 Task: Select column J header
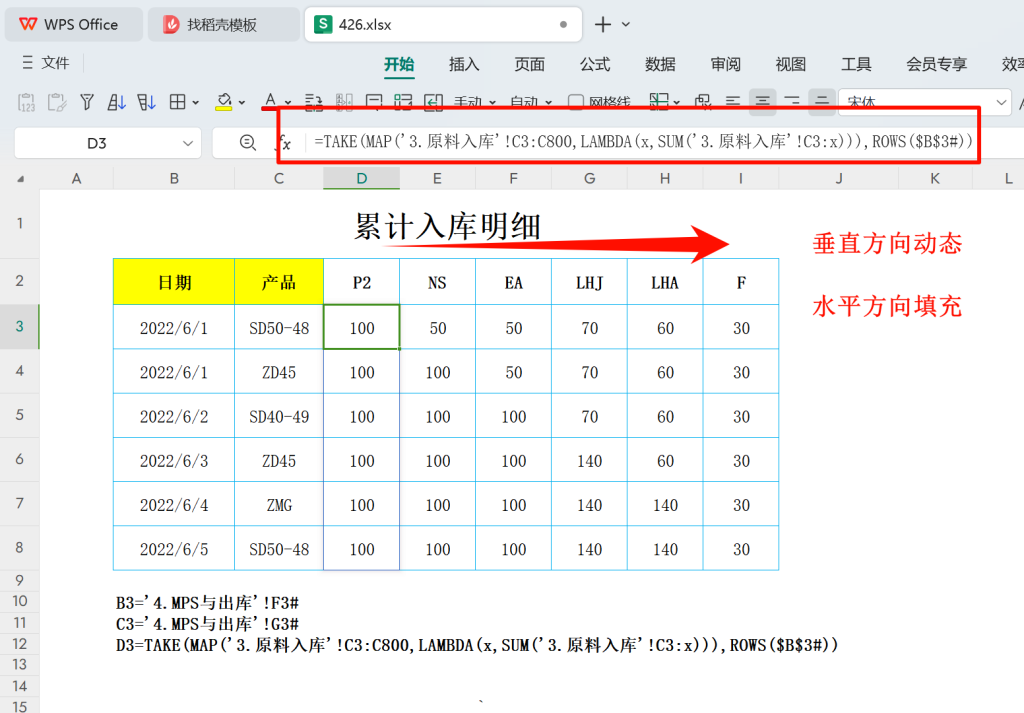pyautogui.click(x=839, y=178)
